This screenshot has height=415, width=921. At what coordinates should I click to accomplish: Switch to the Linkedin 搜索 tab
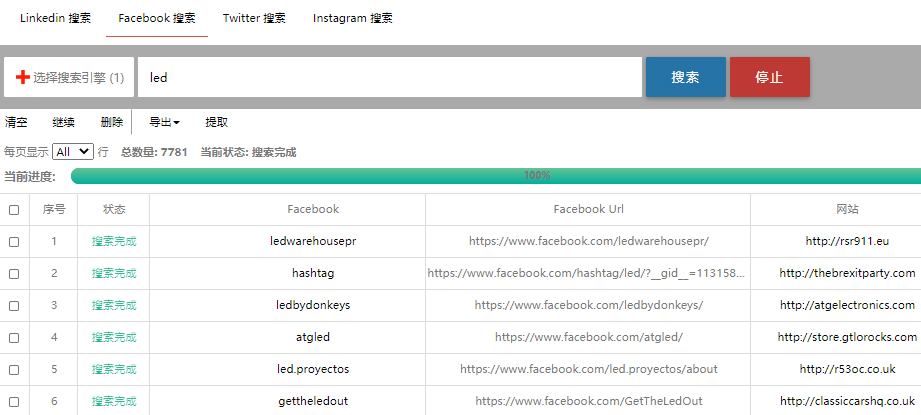click(x=55, y=18)
